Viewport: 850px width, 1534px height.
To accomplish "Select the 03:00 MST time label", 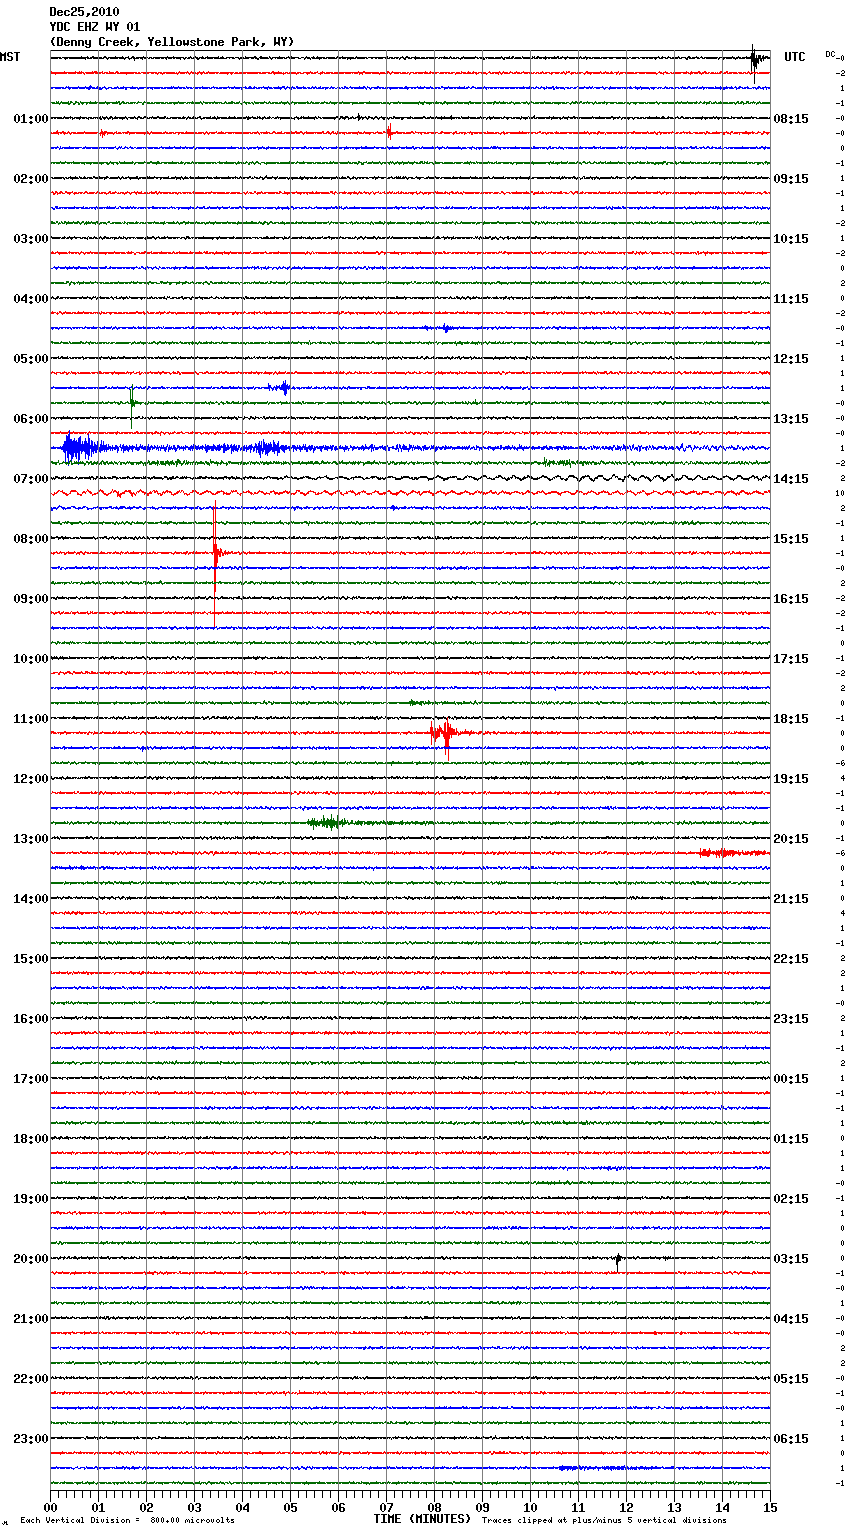I will coord(31,239).
